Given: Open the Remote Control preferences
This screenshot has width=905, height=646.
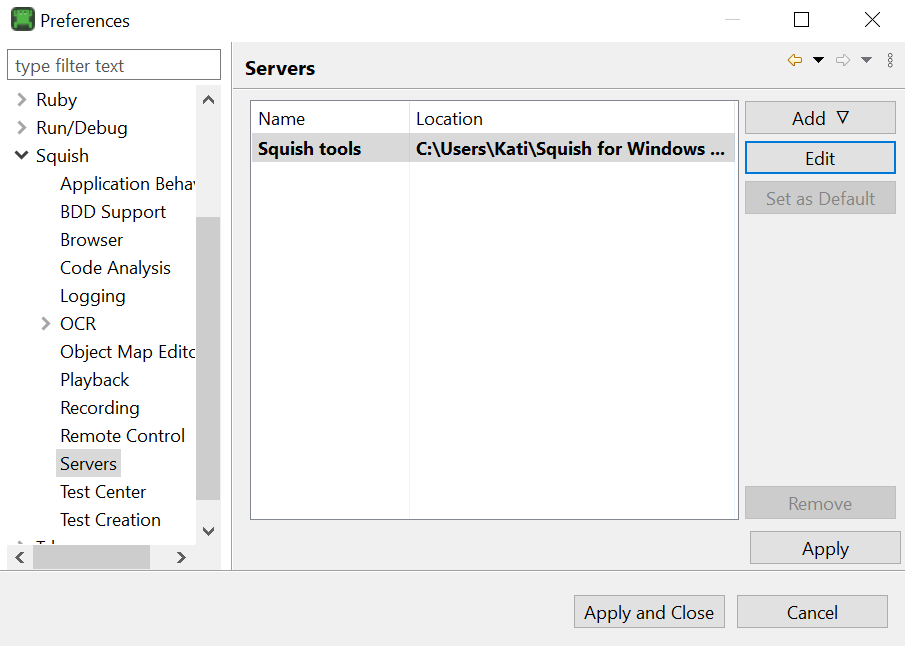Looking at the screenshot, I should coord(122,435).
